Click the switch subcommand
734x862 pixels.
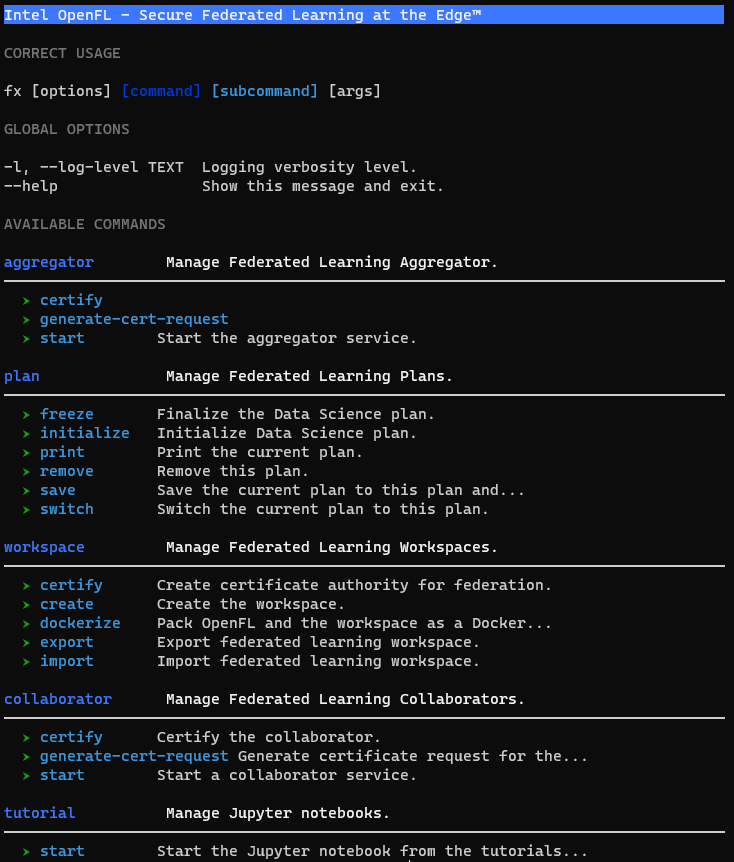pos(67,509)
